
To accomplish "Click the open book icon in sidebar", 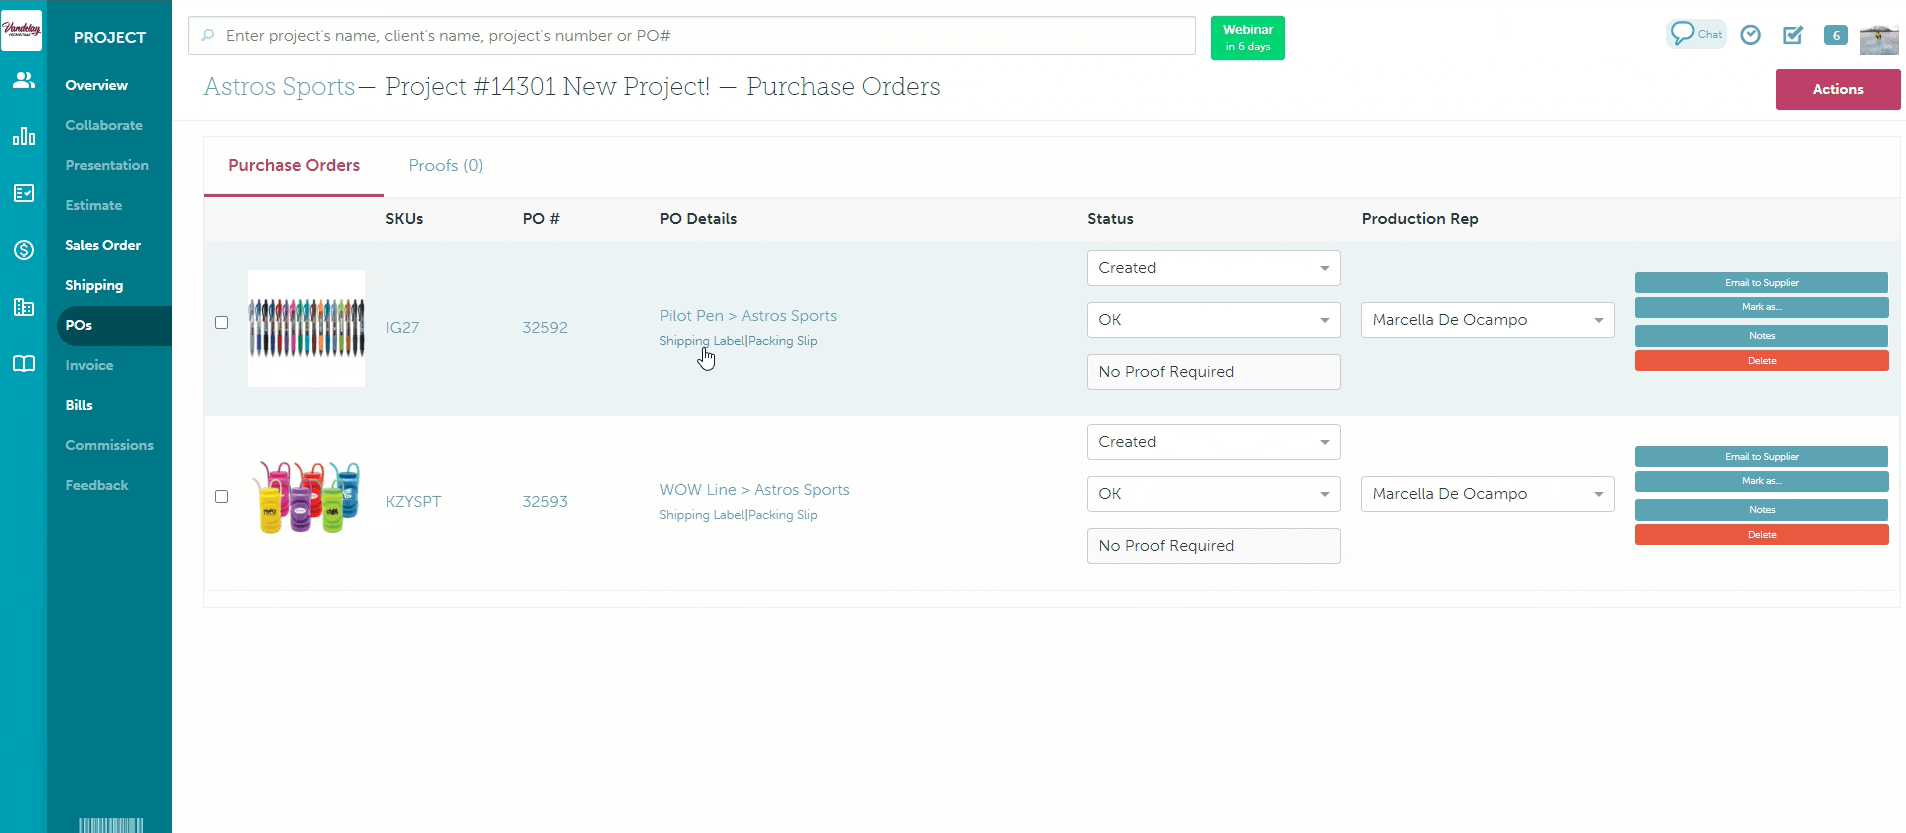I will pyautogui.click(x=24, y=364).
